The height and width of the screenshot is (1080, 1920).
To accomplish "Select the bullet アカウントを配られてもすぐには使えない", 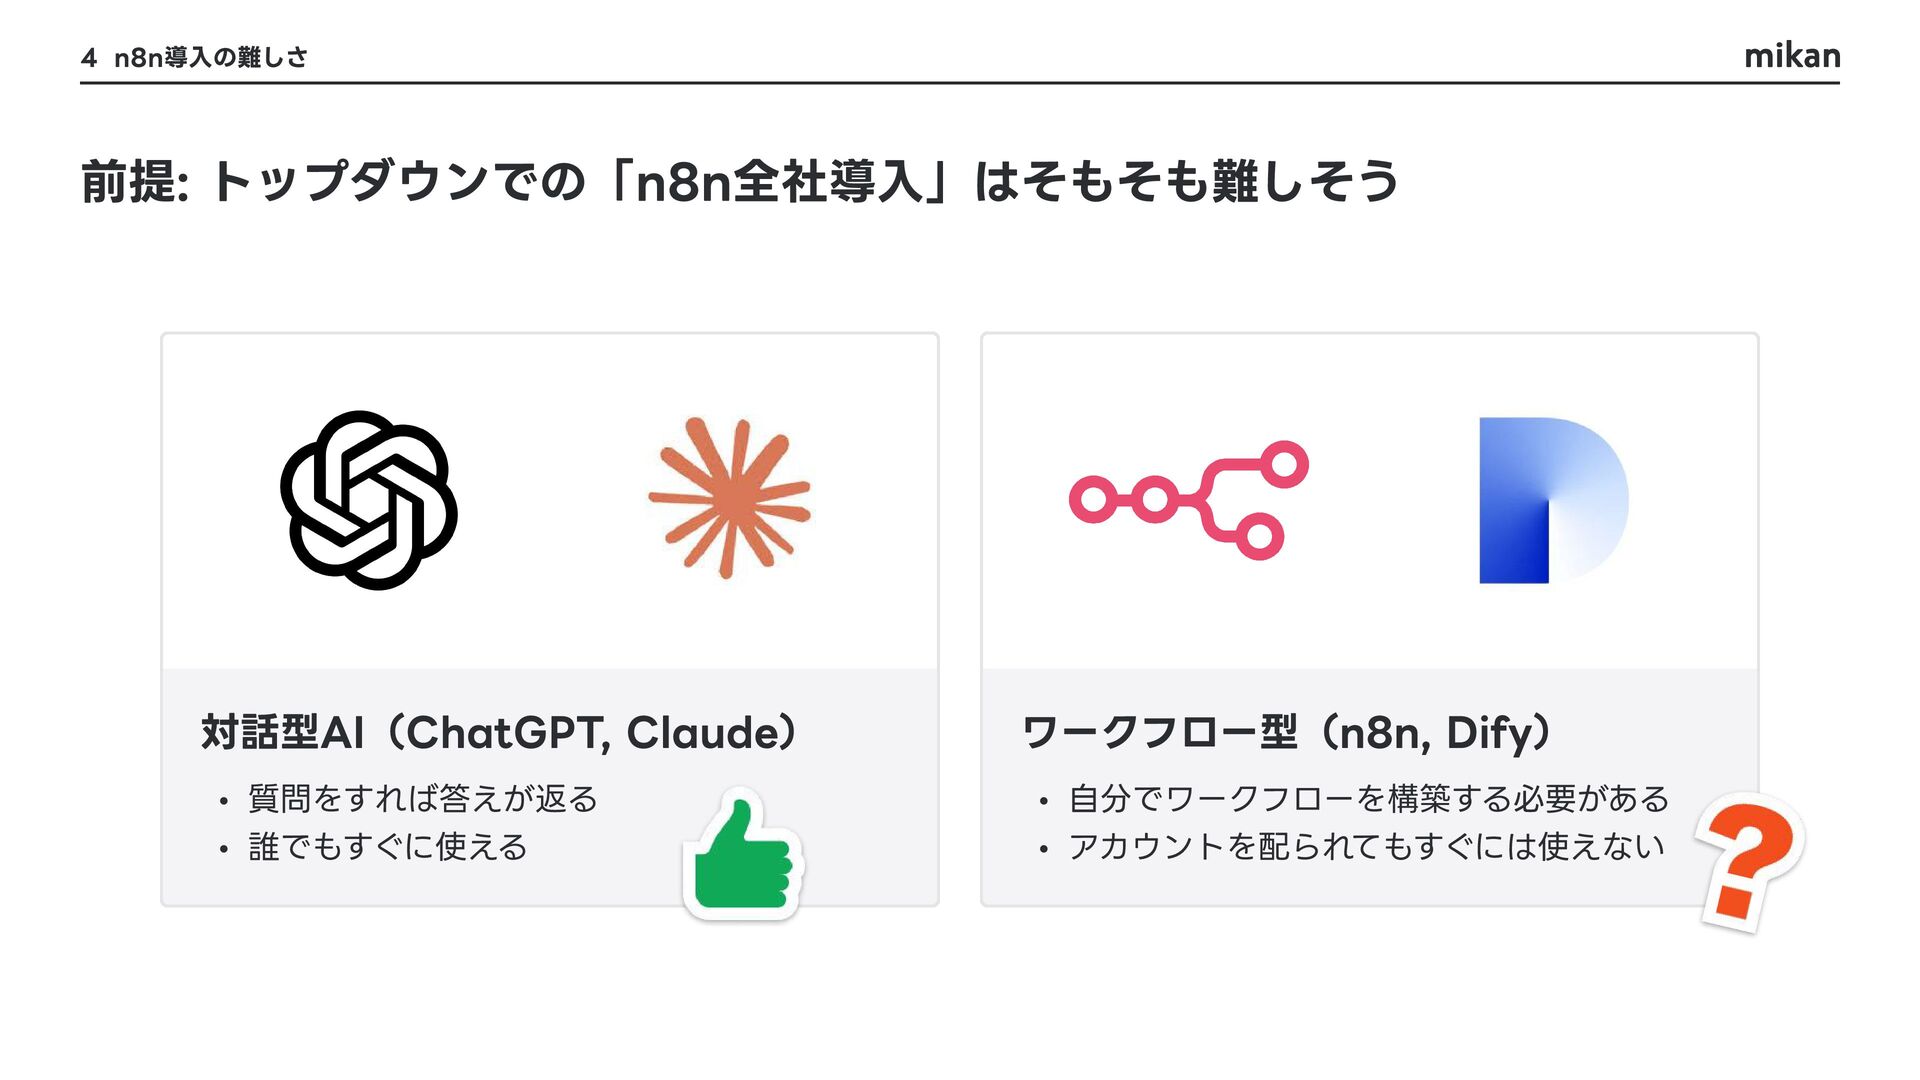I will [x=1366, y=847].
